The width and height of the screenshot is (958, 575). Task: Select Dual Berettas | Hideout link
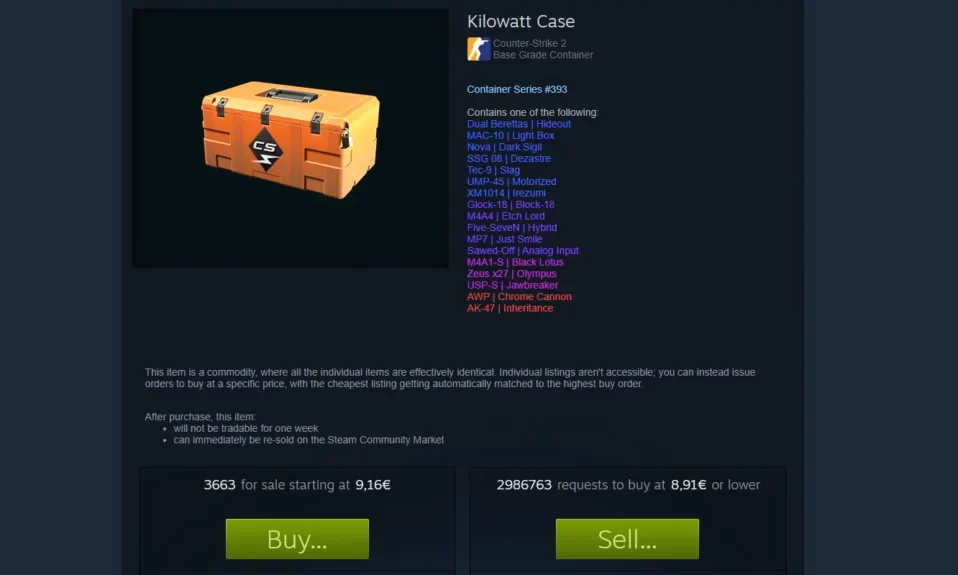519,124
